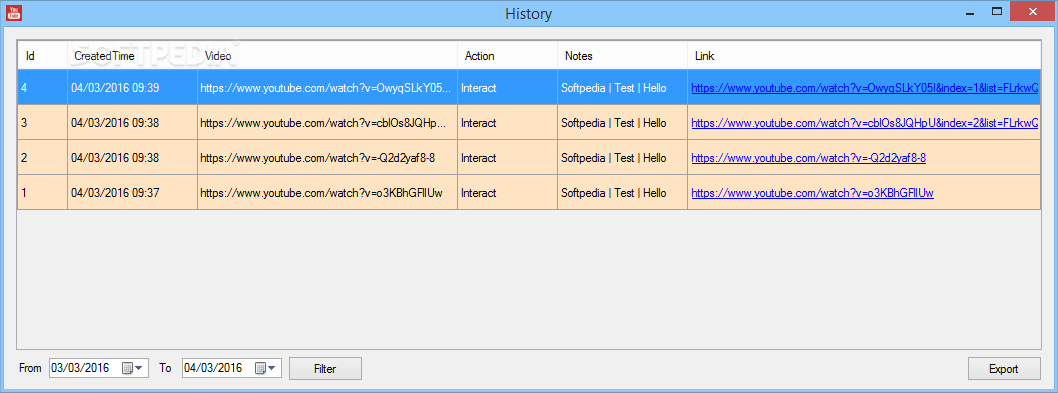Select the Notes cell in row 2
Viewport: 1058px width, 393px height.
[x=622, y=157]
